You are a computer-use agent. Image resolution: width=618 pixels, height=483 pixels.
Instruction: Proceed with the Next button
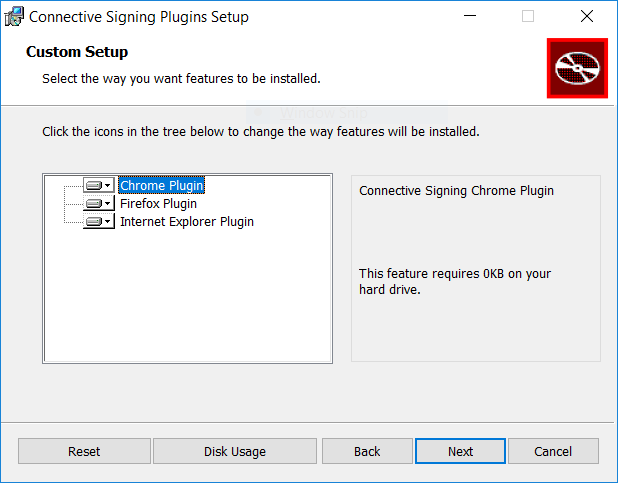point(460,451)
